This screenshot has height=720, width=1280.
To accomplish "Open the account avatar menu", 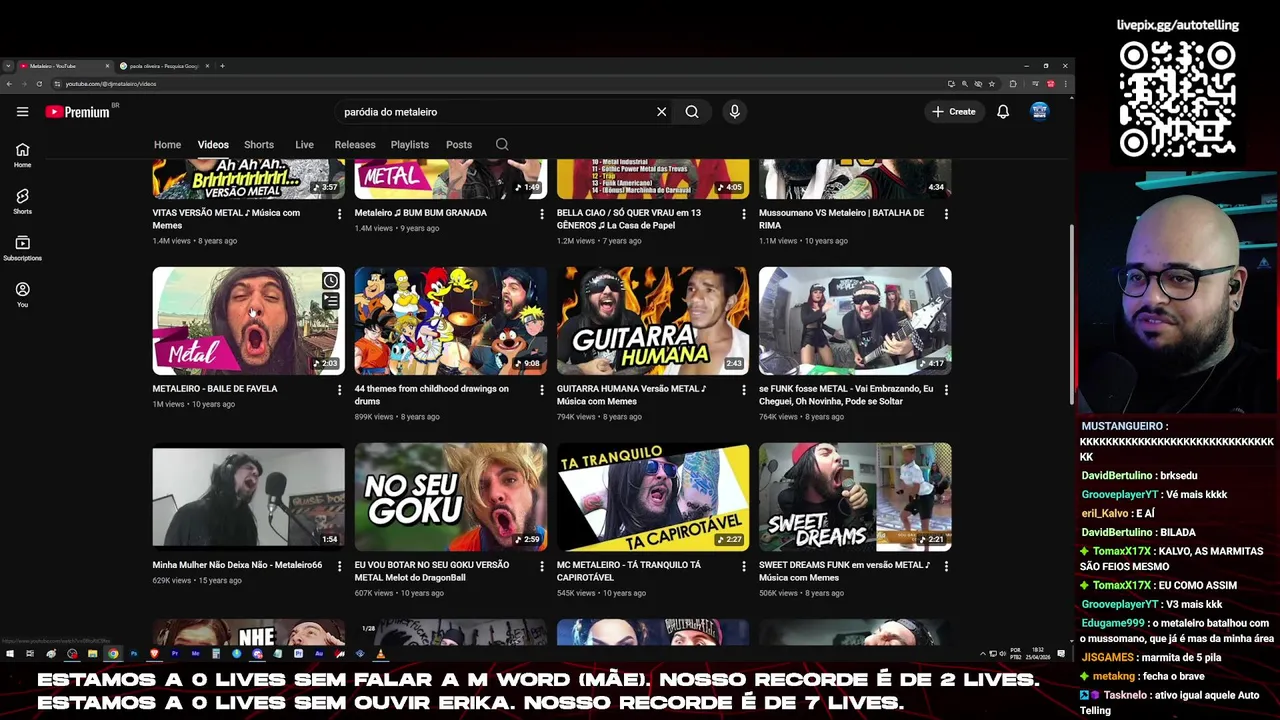I will 1040,112.
